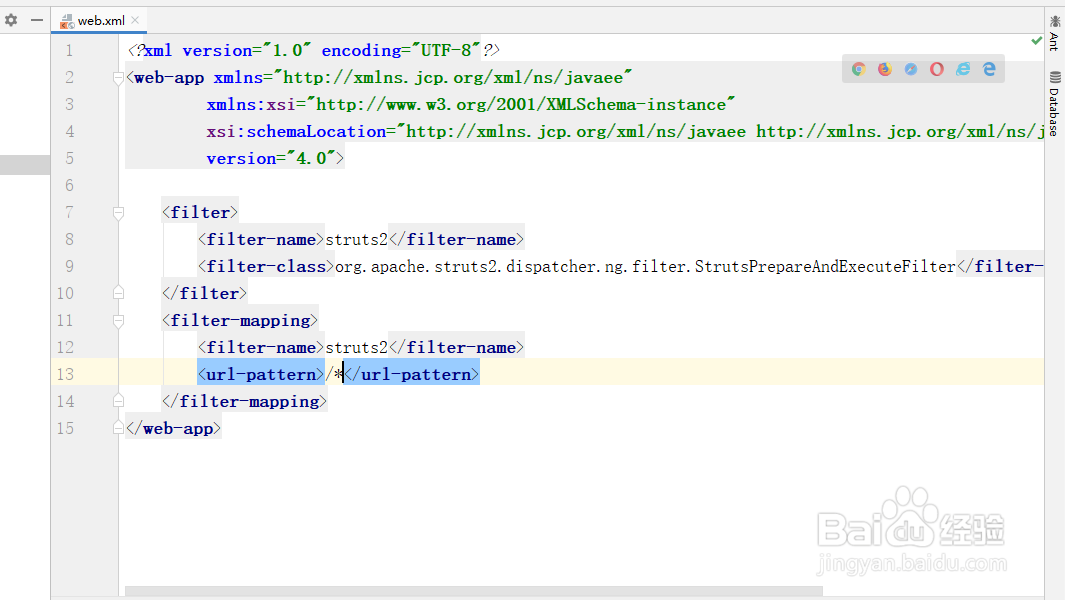
Task: Click the opening <url-pattern> tag
Action: [x=261, y=374]
